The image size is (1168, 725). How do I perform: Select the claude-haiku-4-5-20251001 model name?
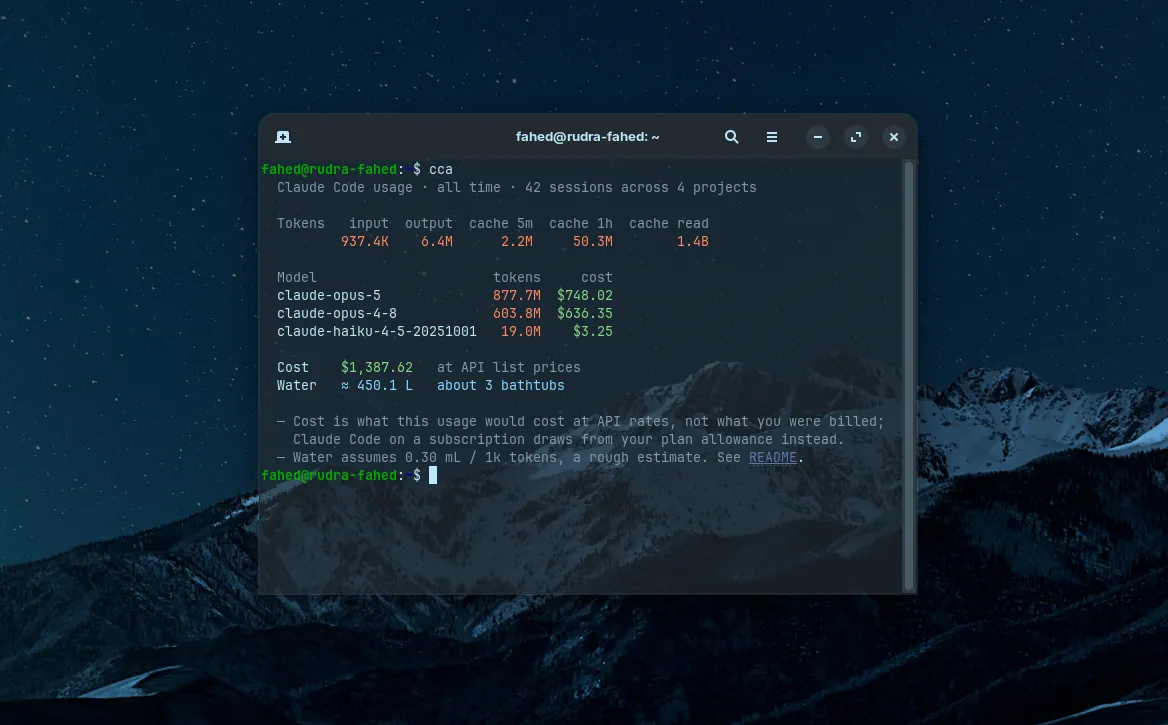tap(377, 332)
